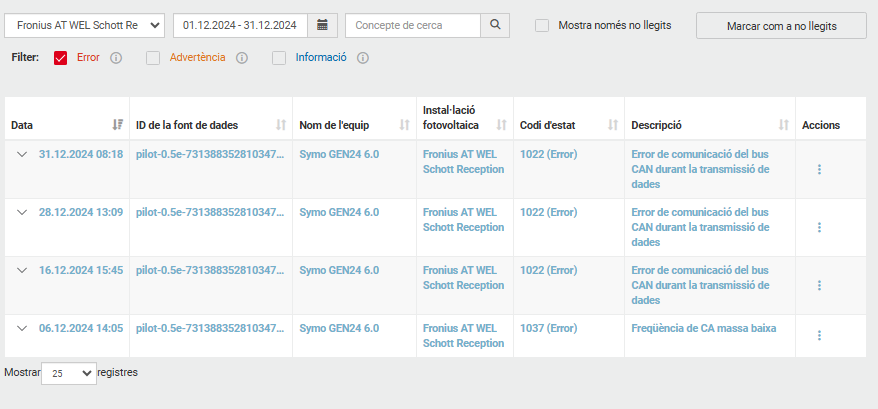Click the Concepte de cerca search field
Image resolution: width=878 pixels, height=409 pixels.
pos(413,24)
